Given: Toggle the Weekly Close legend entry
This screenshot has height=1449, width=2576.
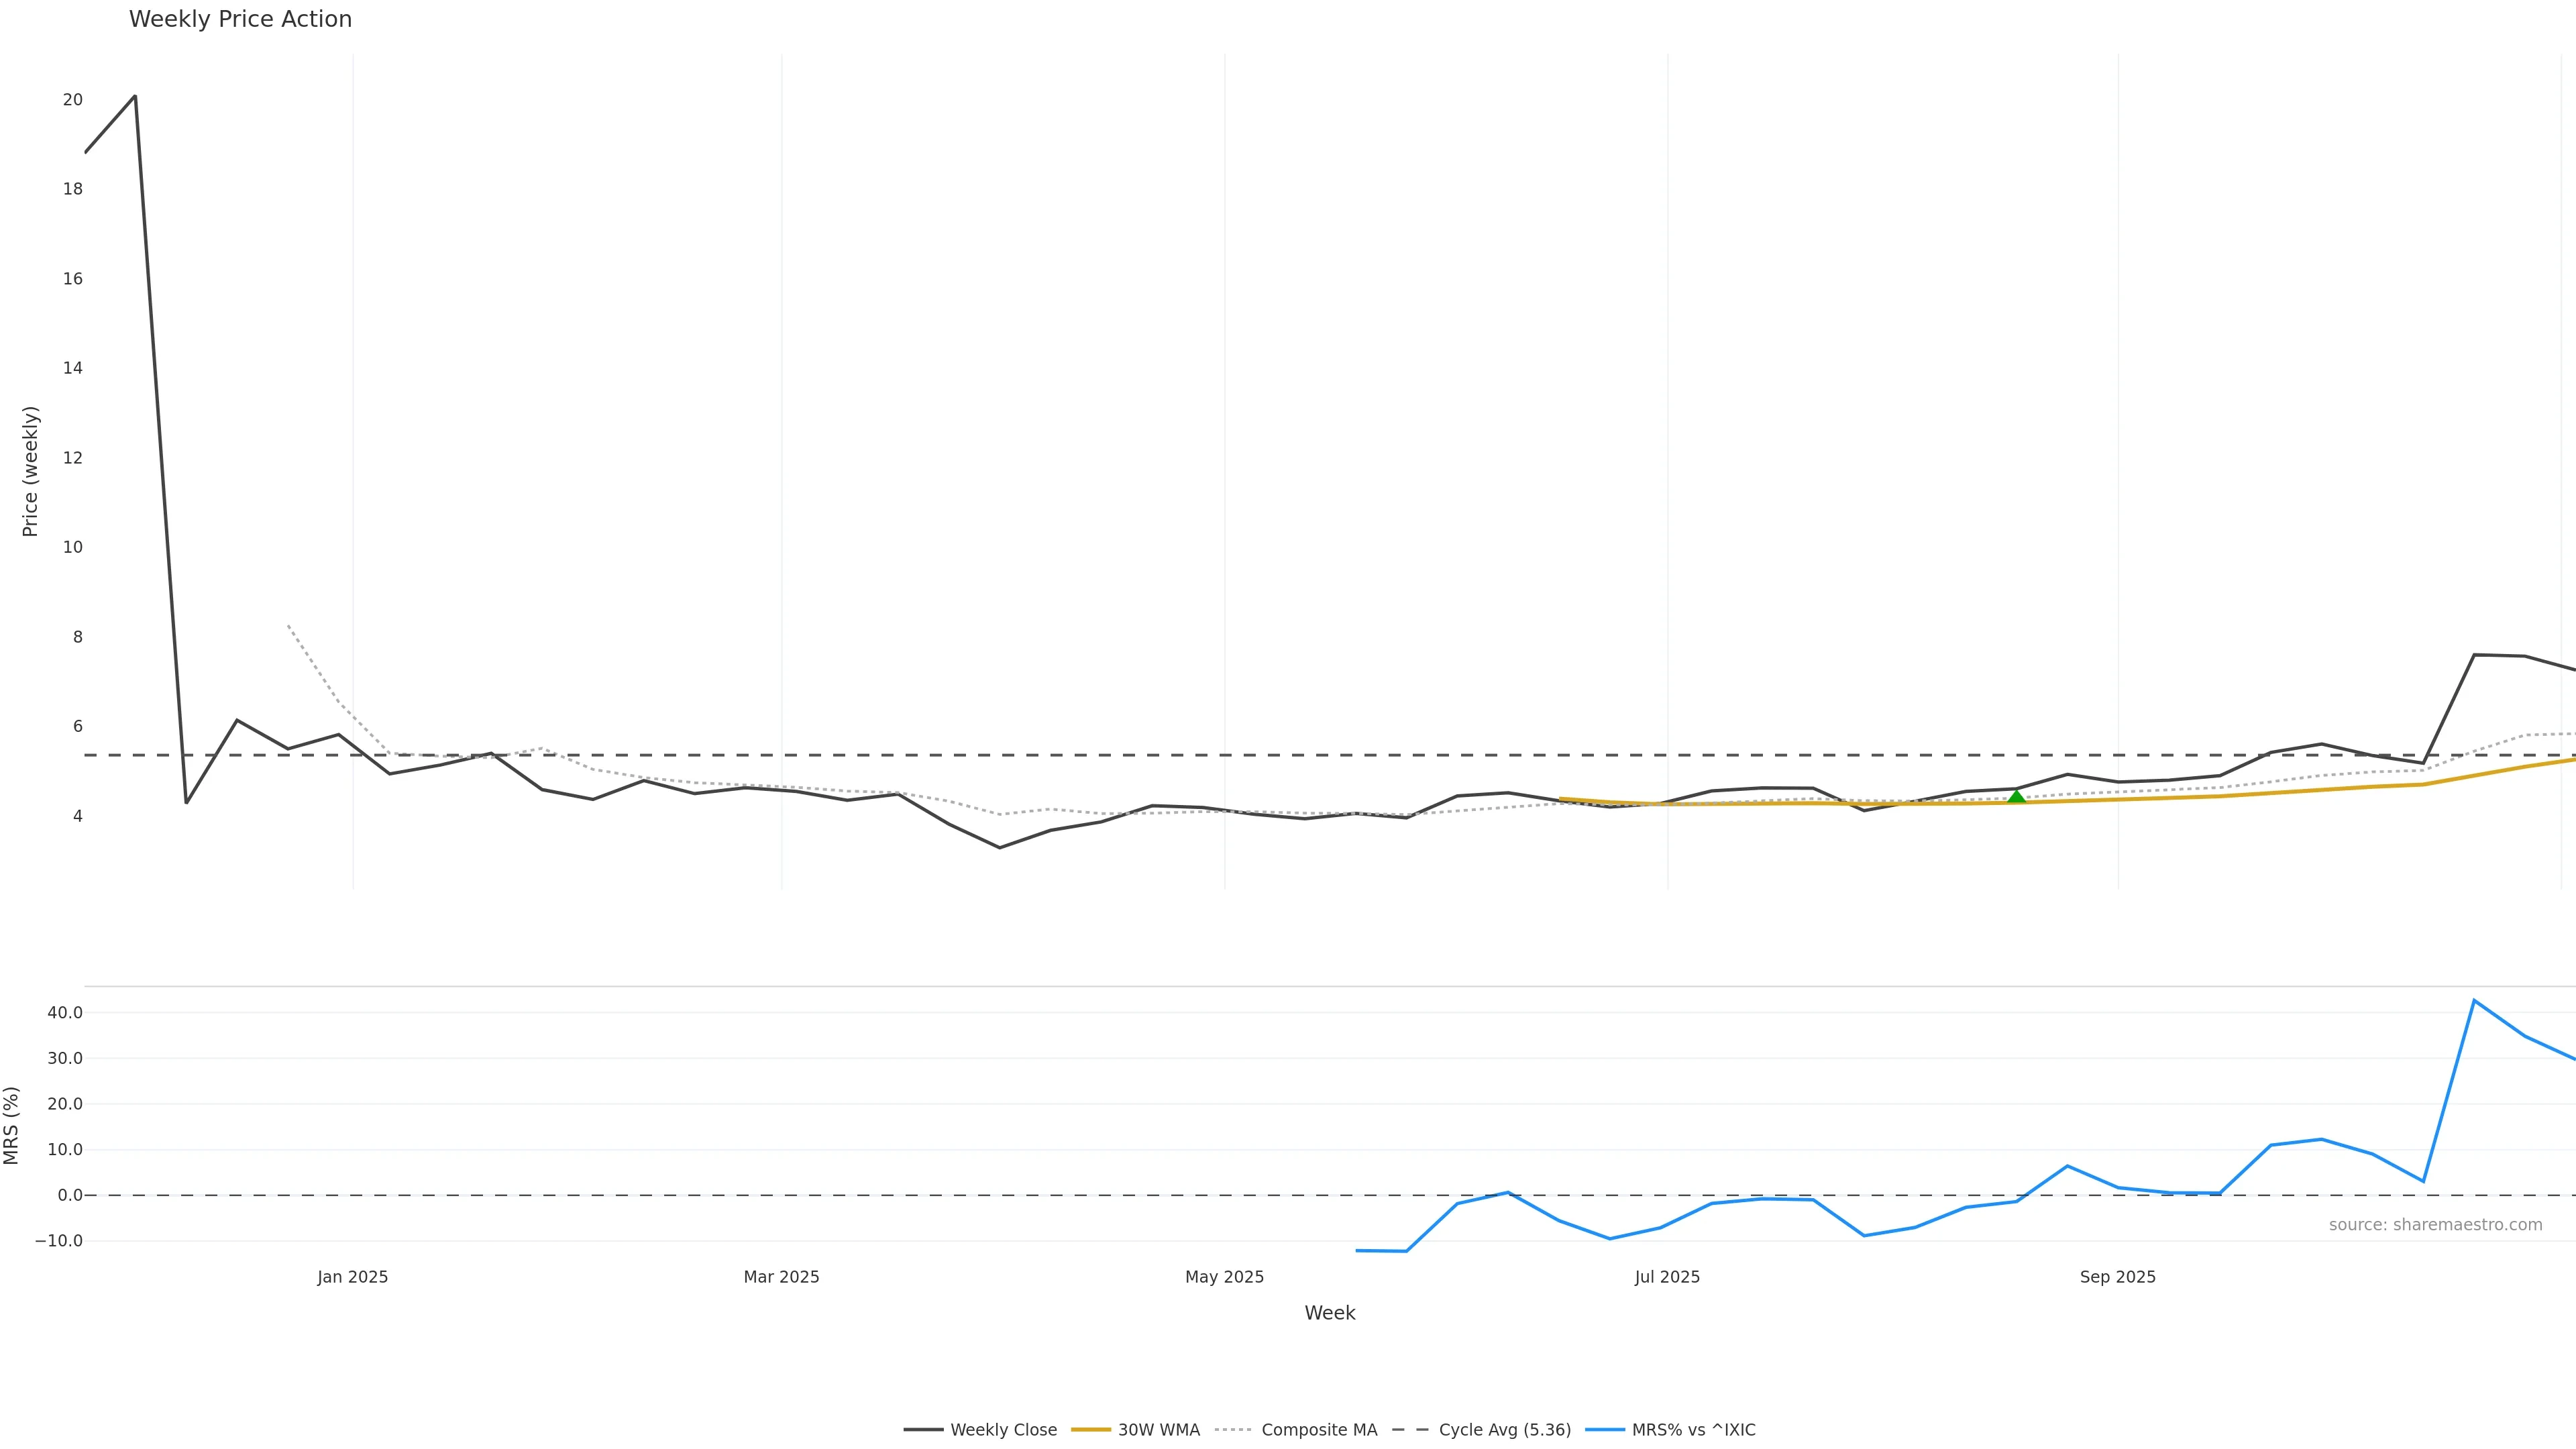Looking at the screenshot, I should 1003,1430.
